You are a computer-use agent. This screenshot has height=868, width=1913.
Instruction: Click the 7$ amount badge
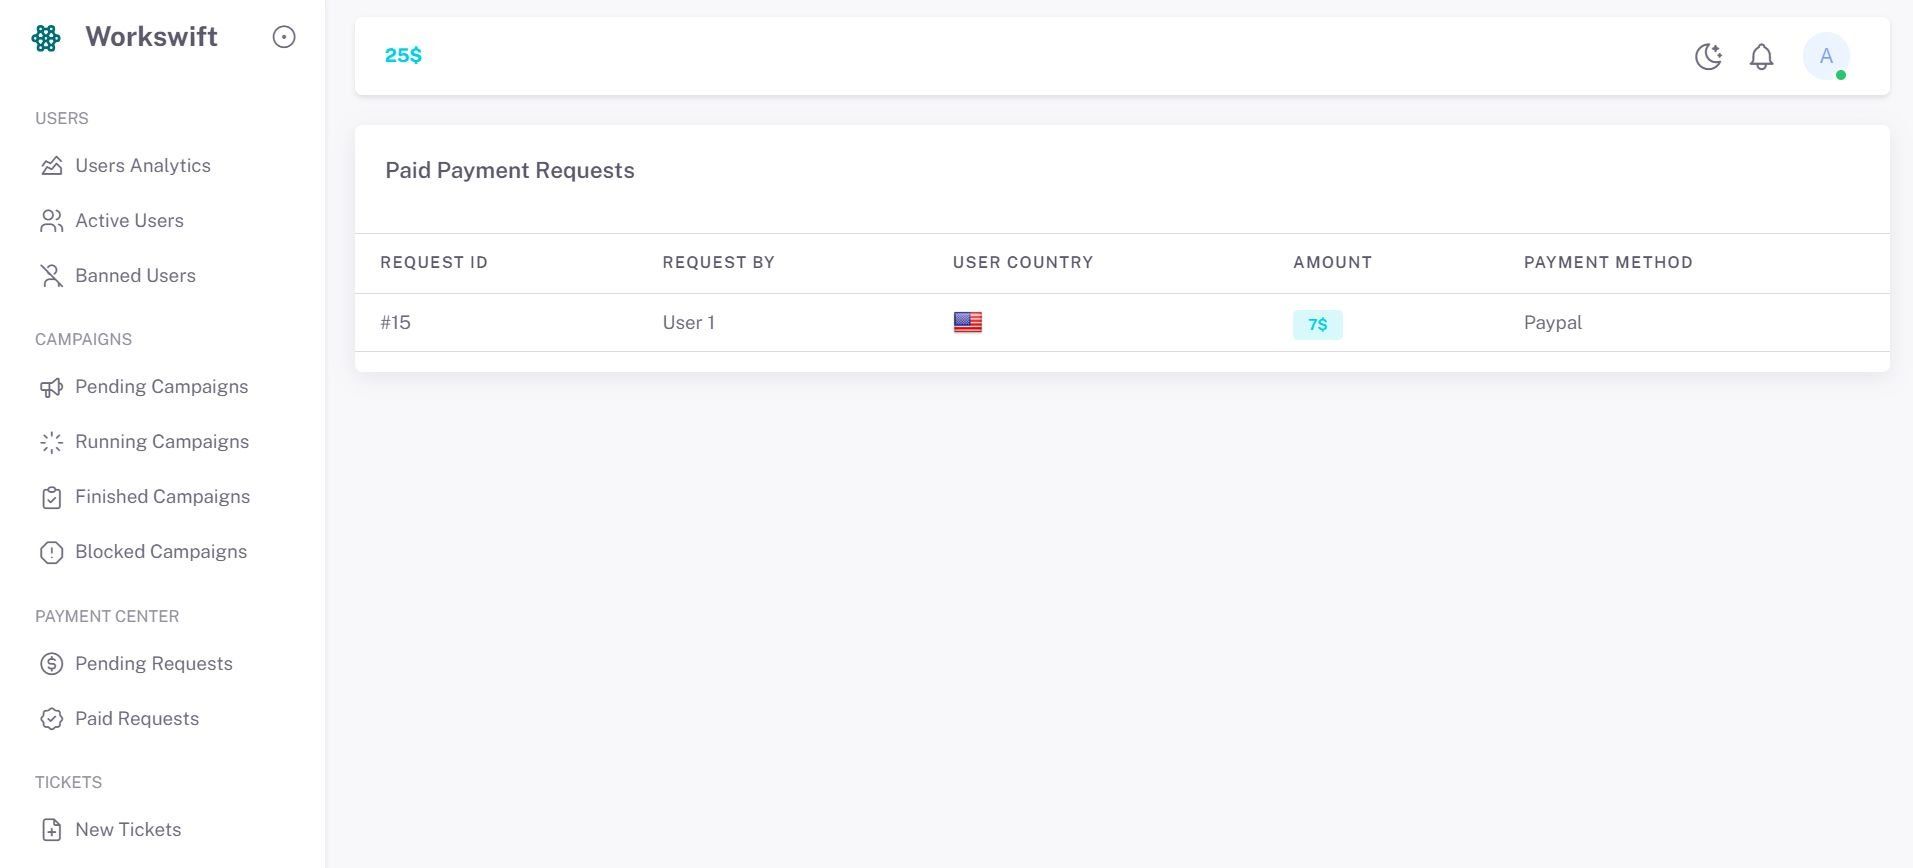(1318, 325)
